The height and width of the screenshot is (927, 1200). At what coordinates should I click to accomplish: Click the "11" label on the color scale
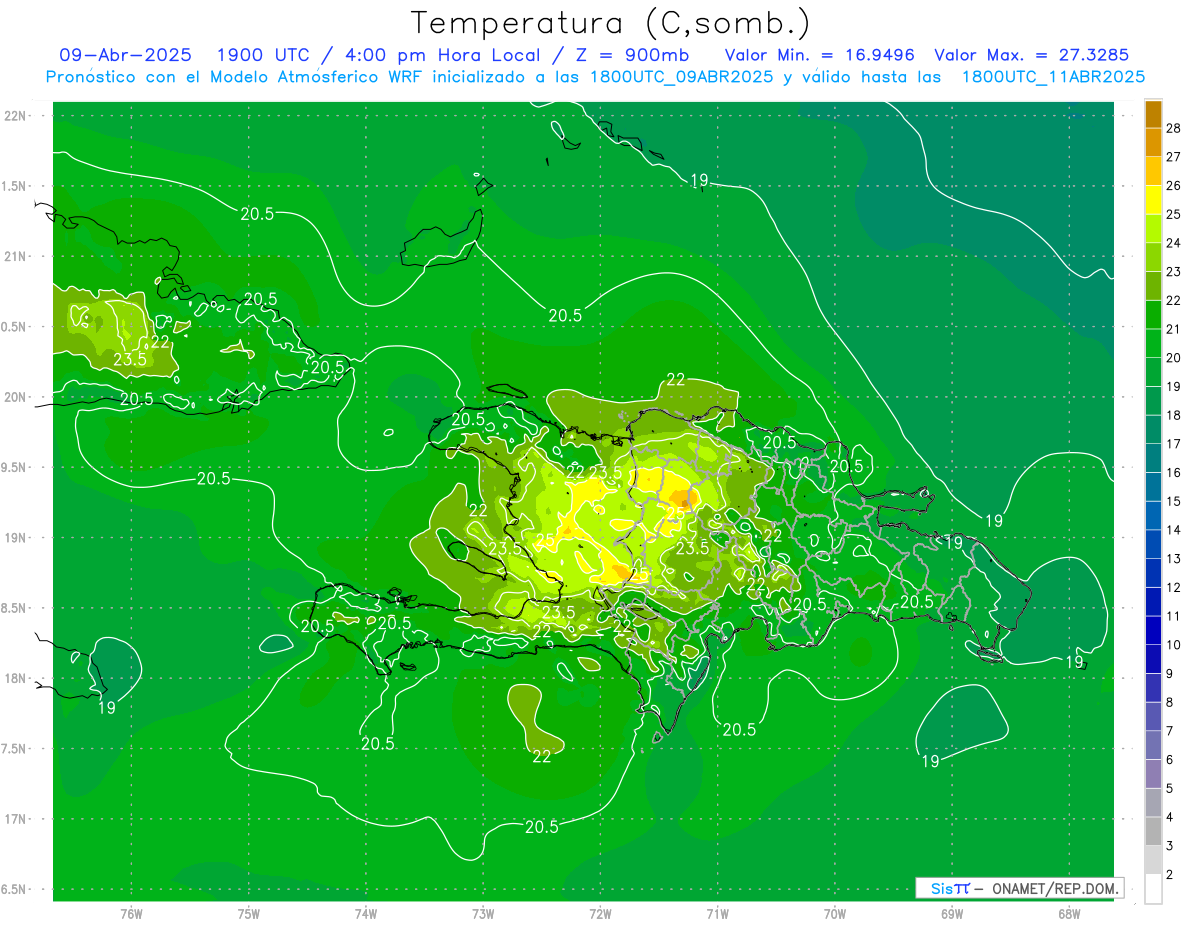pos(1175,616)
